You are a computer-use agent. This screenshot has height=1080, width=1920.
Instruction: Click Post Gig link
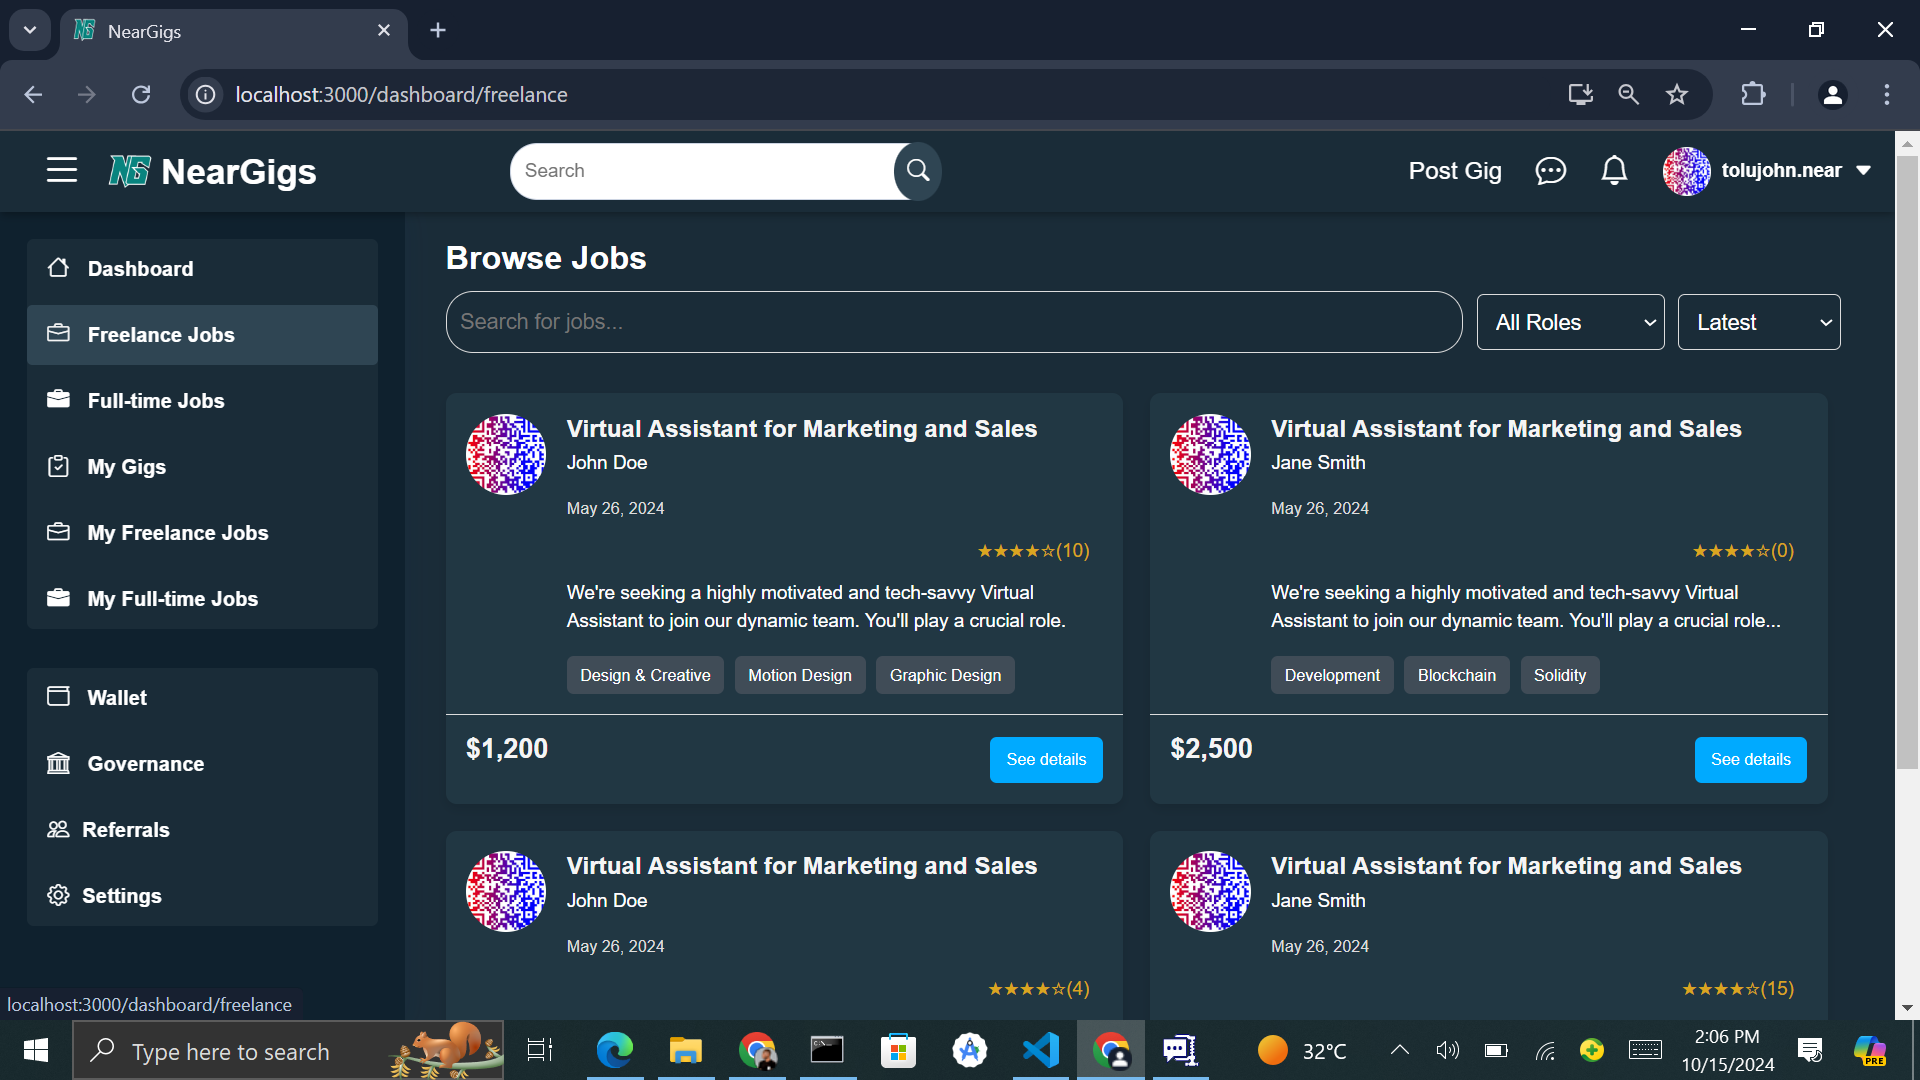pos(1454,171)
